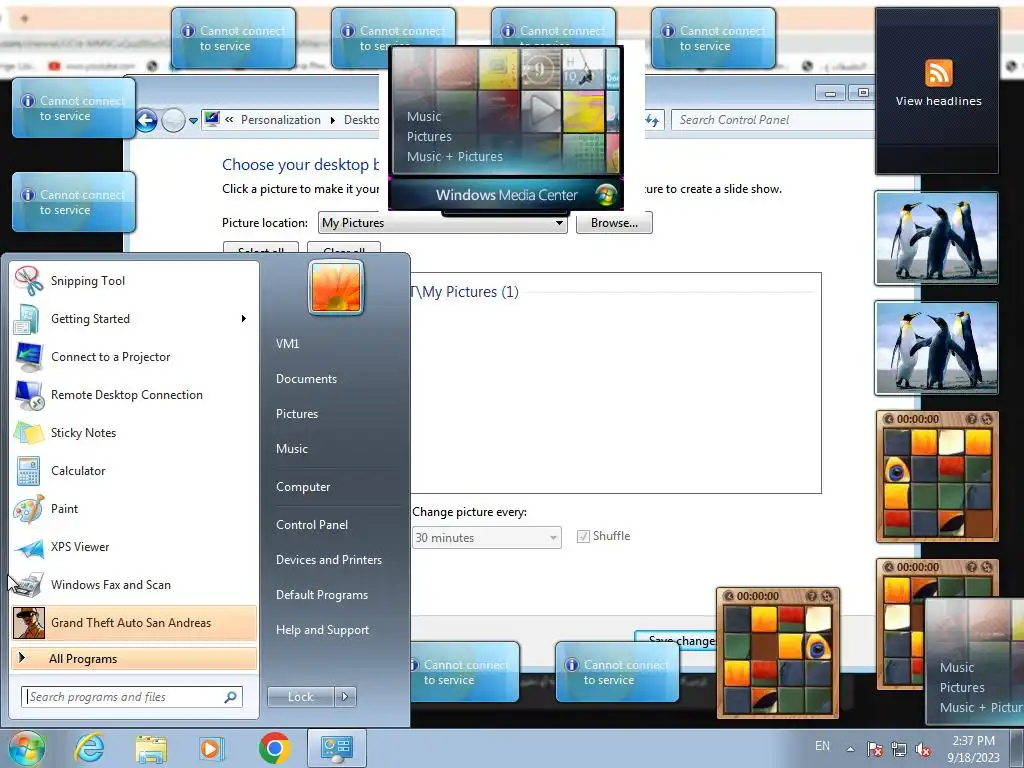The image size is (1024, 768).
Task: Open recent pages dropdown arrow
Action: point(193,121)
